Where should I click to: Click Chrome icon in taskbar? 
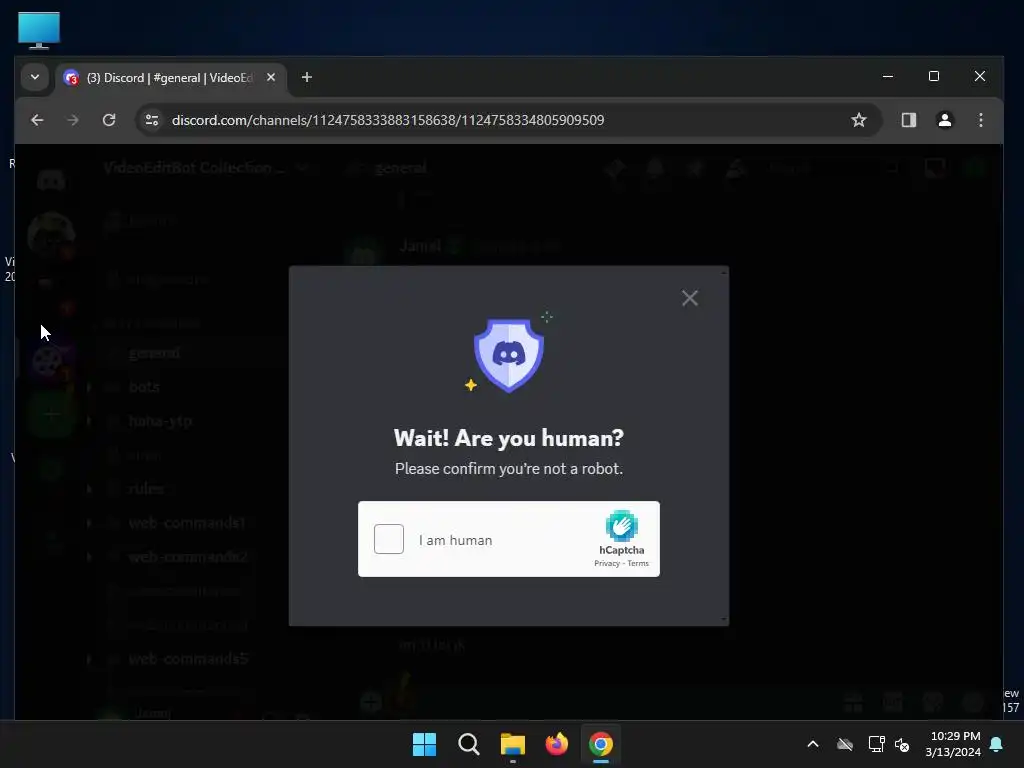point(601,744)
